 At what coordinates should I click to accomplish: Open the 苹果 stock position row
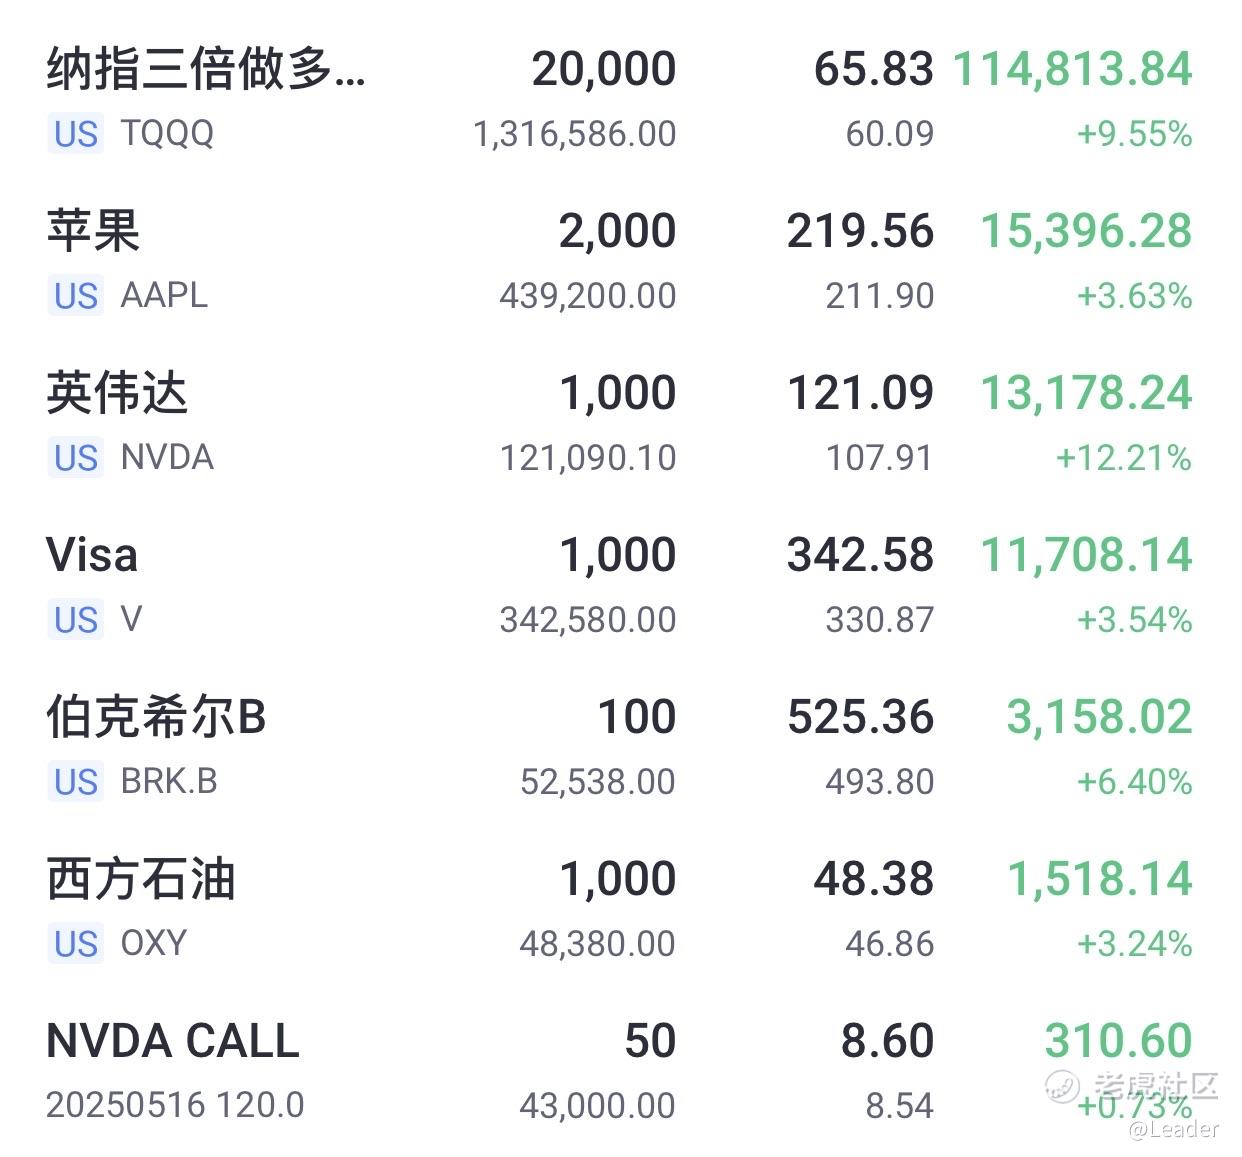pos(620,261)
